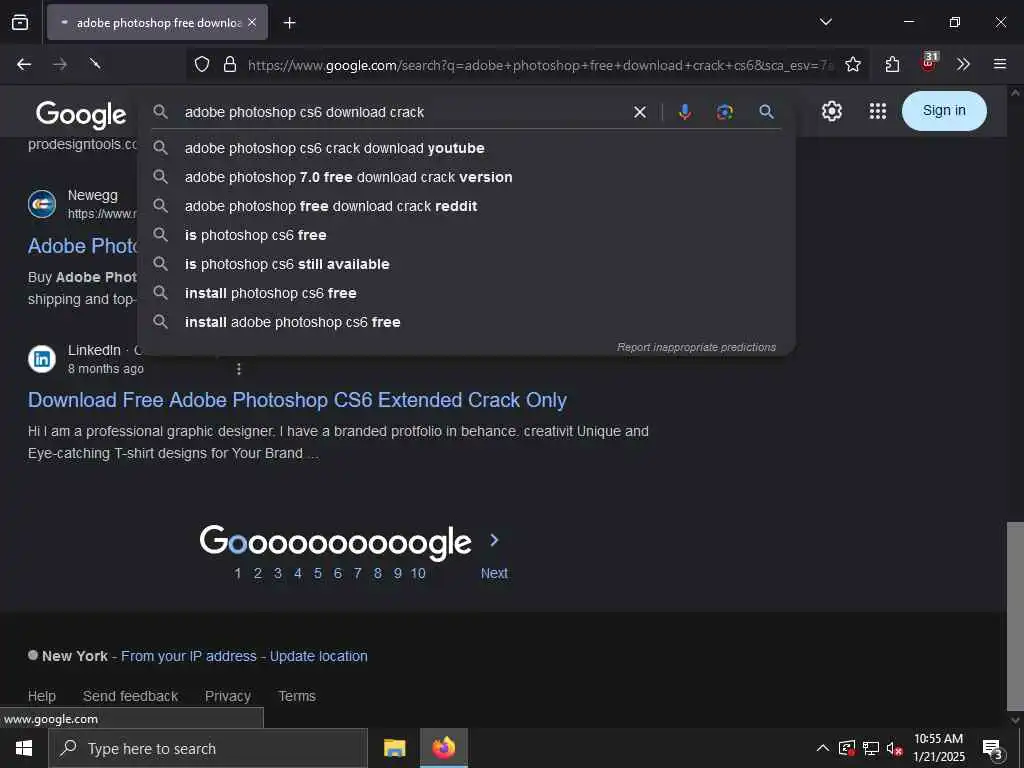Go to results page 3

278,573
